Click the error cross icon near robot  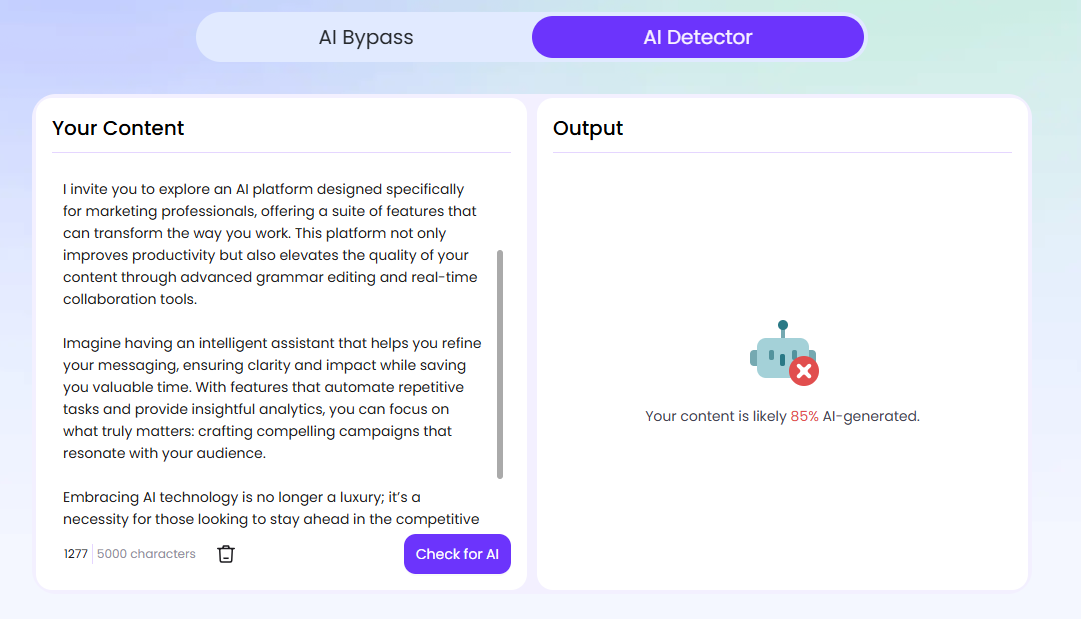805,371
